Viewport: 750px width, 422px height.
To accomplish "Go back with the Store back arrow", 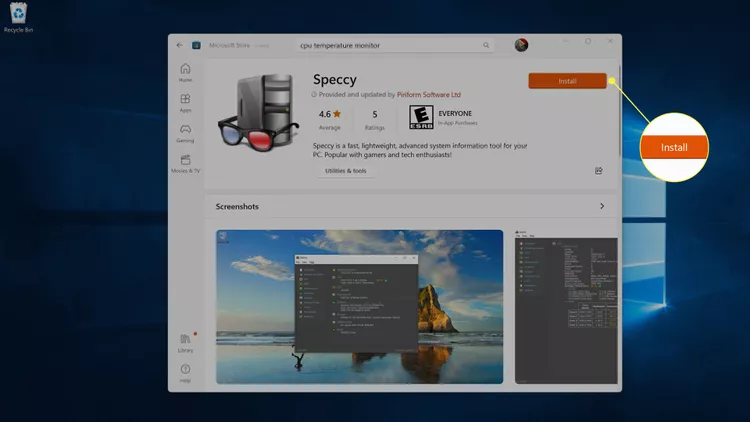I will coord(180,45).
